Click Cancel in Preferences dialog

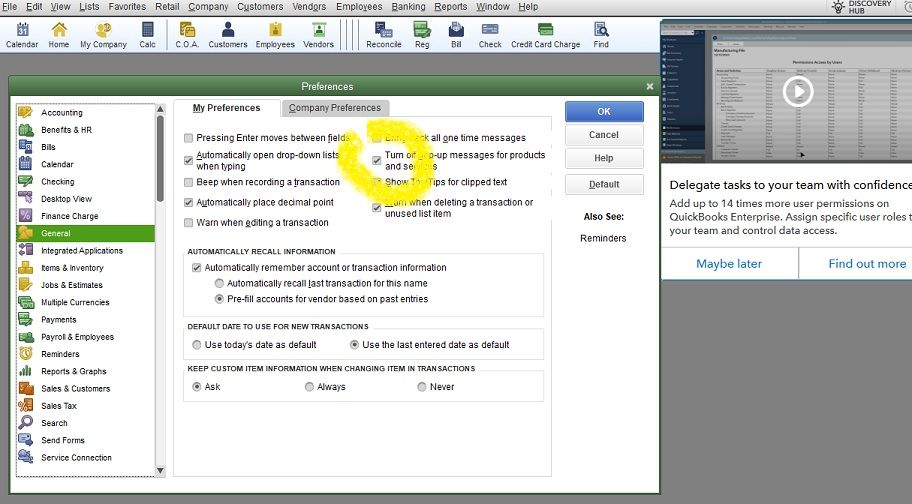click(x=604, y=135)
